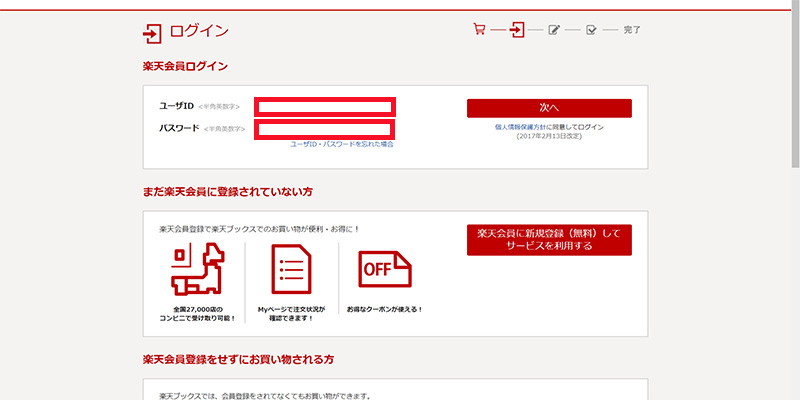Viewport: 800px width, 400px height.
Task: Open ユーザID・パスワードを忘れた場合 link
Action: tap(341, 144)
